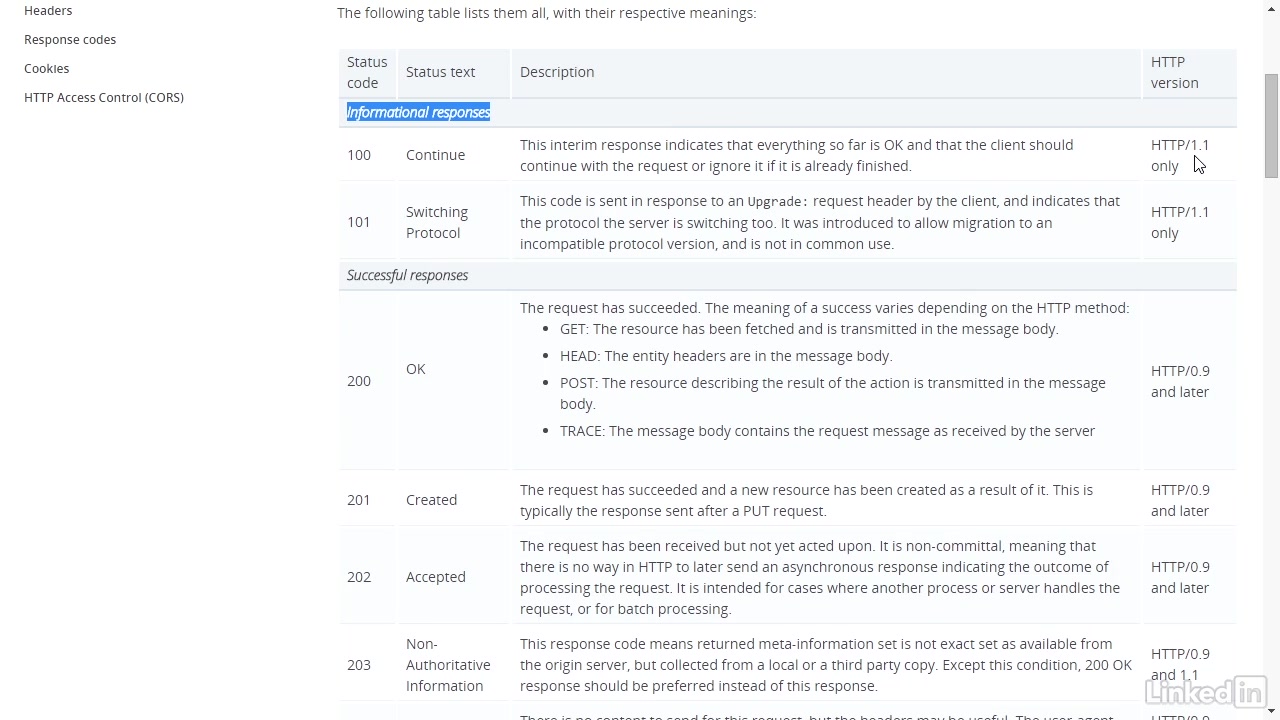Click the 'Continue' status text cell
The width and height of the screenshot is (1280, 720).
point(435,155)
